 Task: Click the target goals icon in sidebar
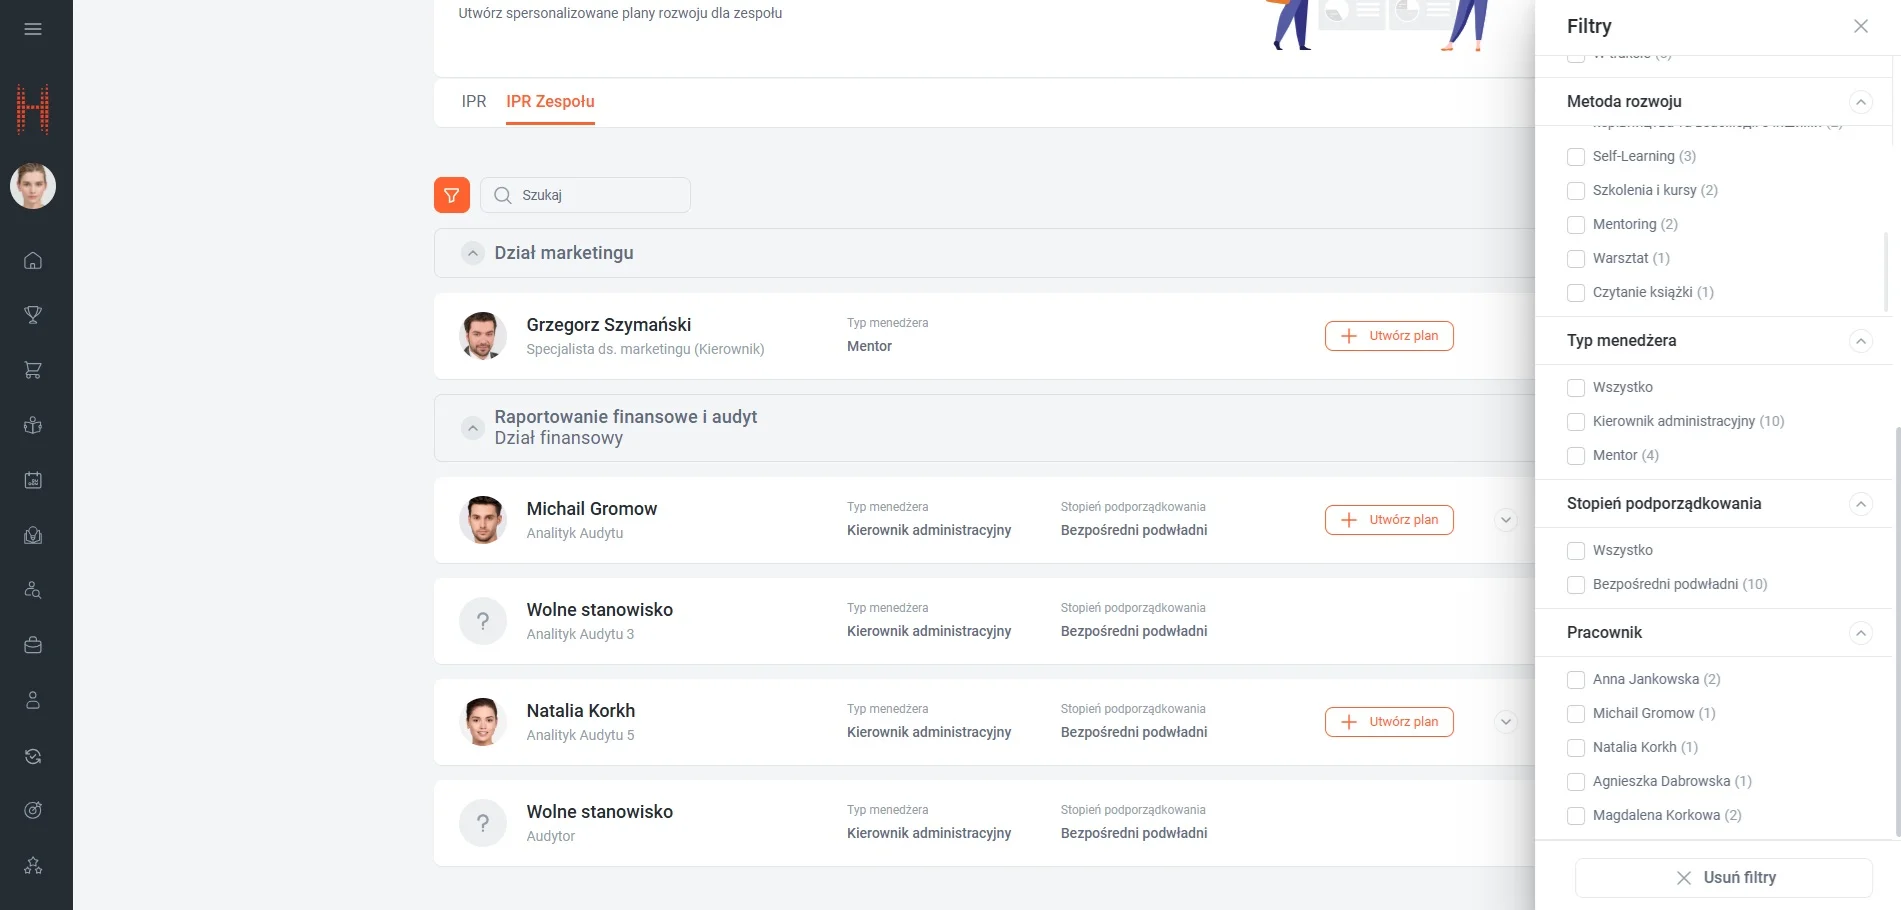(33, 810)
